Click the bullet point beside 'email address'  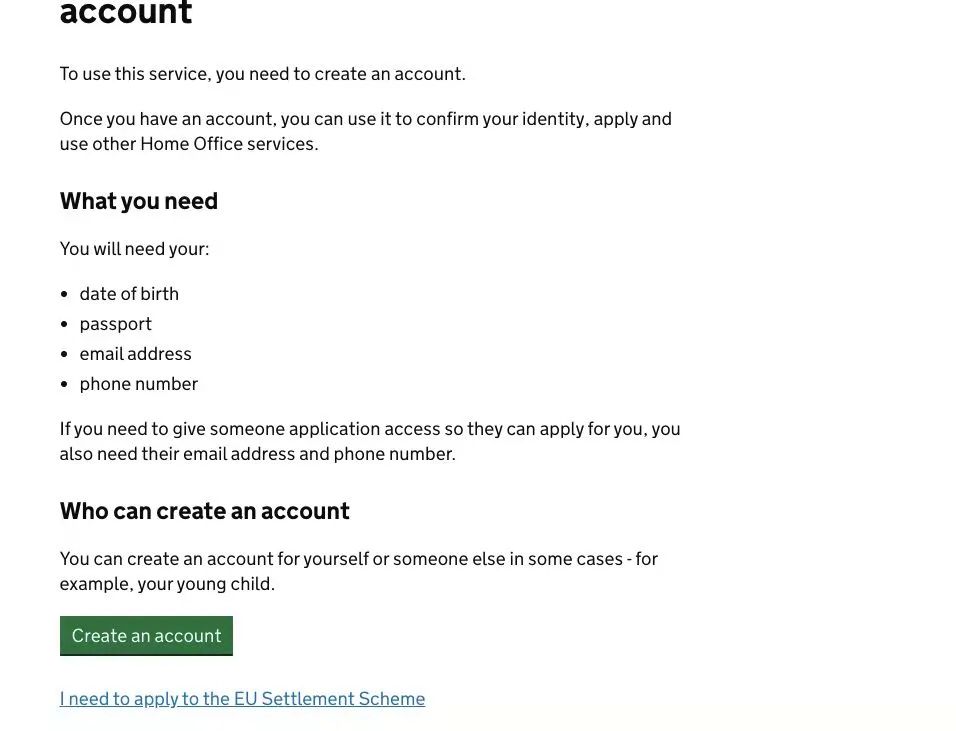pos(65,354)
